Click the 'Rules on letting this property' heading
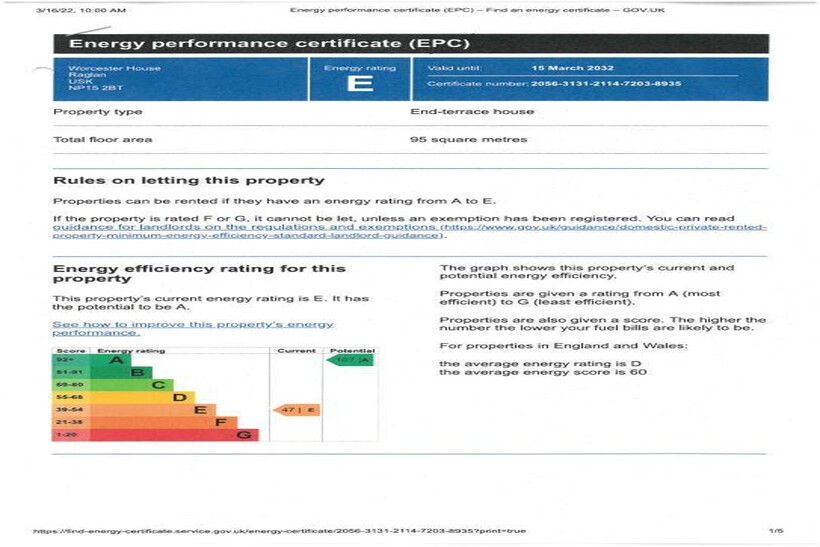 click(188, 180)
